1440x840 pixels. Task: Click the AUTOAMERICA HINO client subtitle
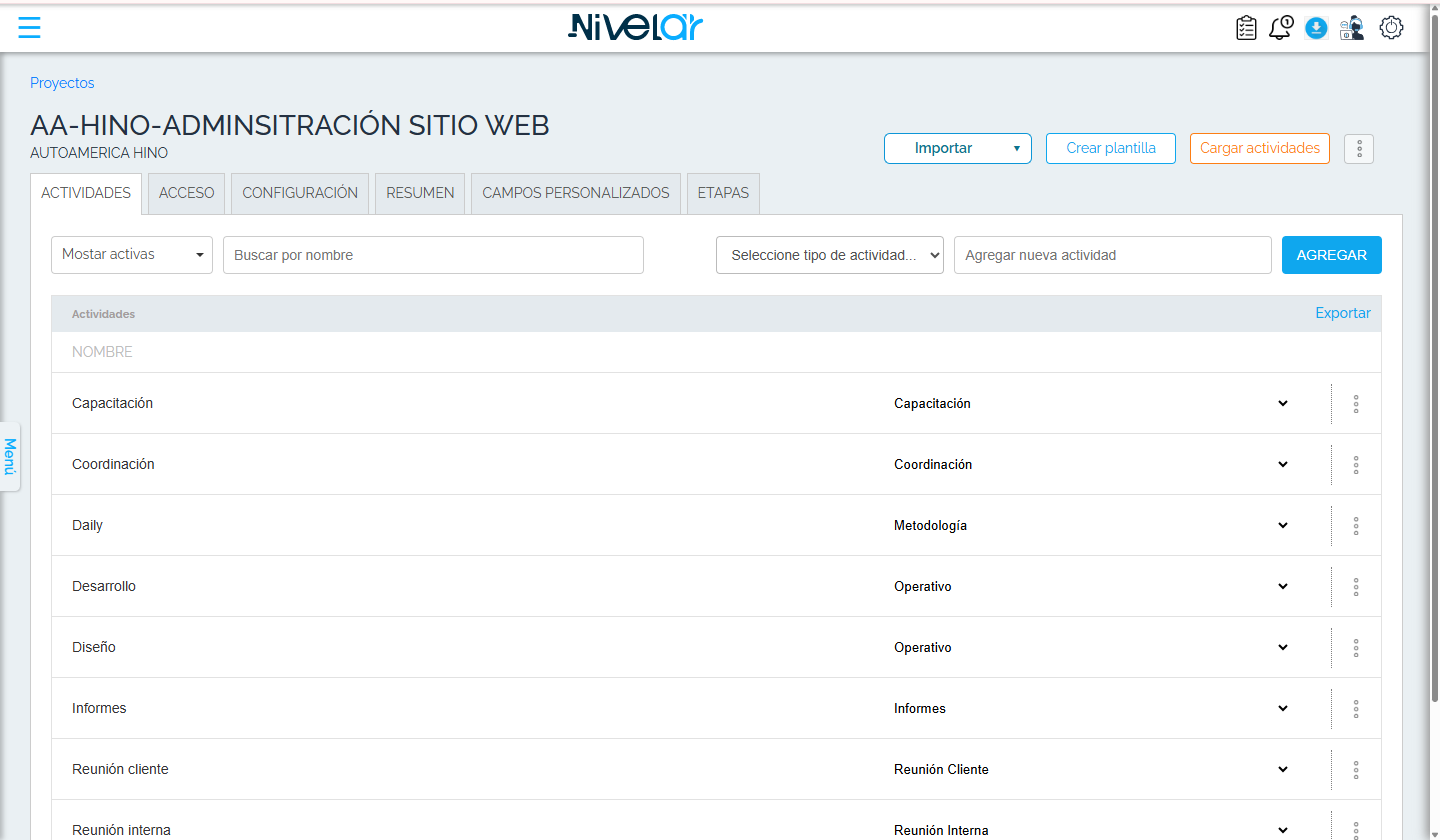click(99, 153)
